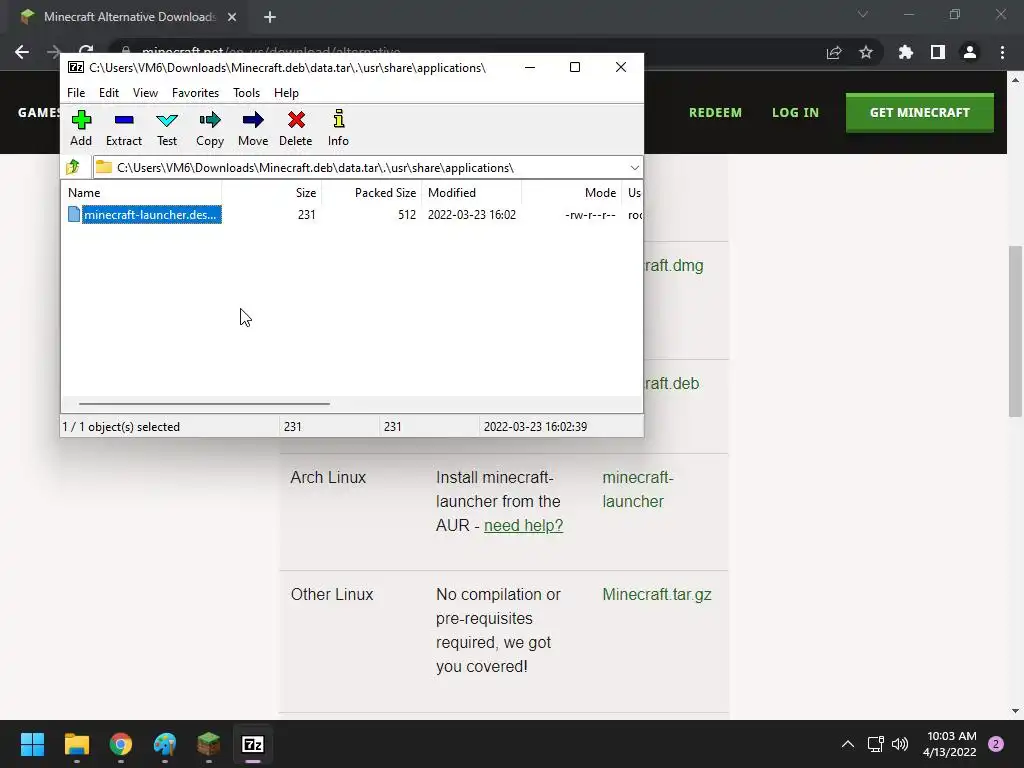The image size is (1024, 768).
Task: Open the minecraft-launcher AUR link
Action: (637, 489)
